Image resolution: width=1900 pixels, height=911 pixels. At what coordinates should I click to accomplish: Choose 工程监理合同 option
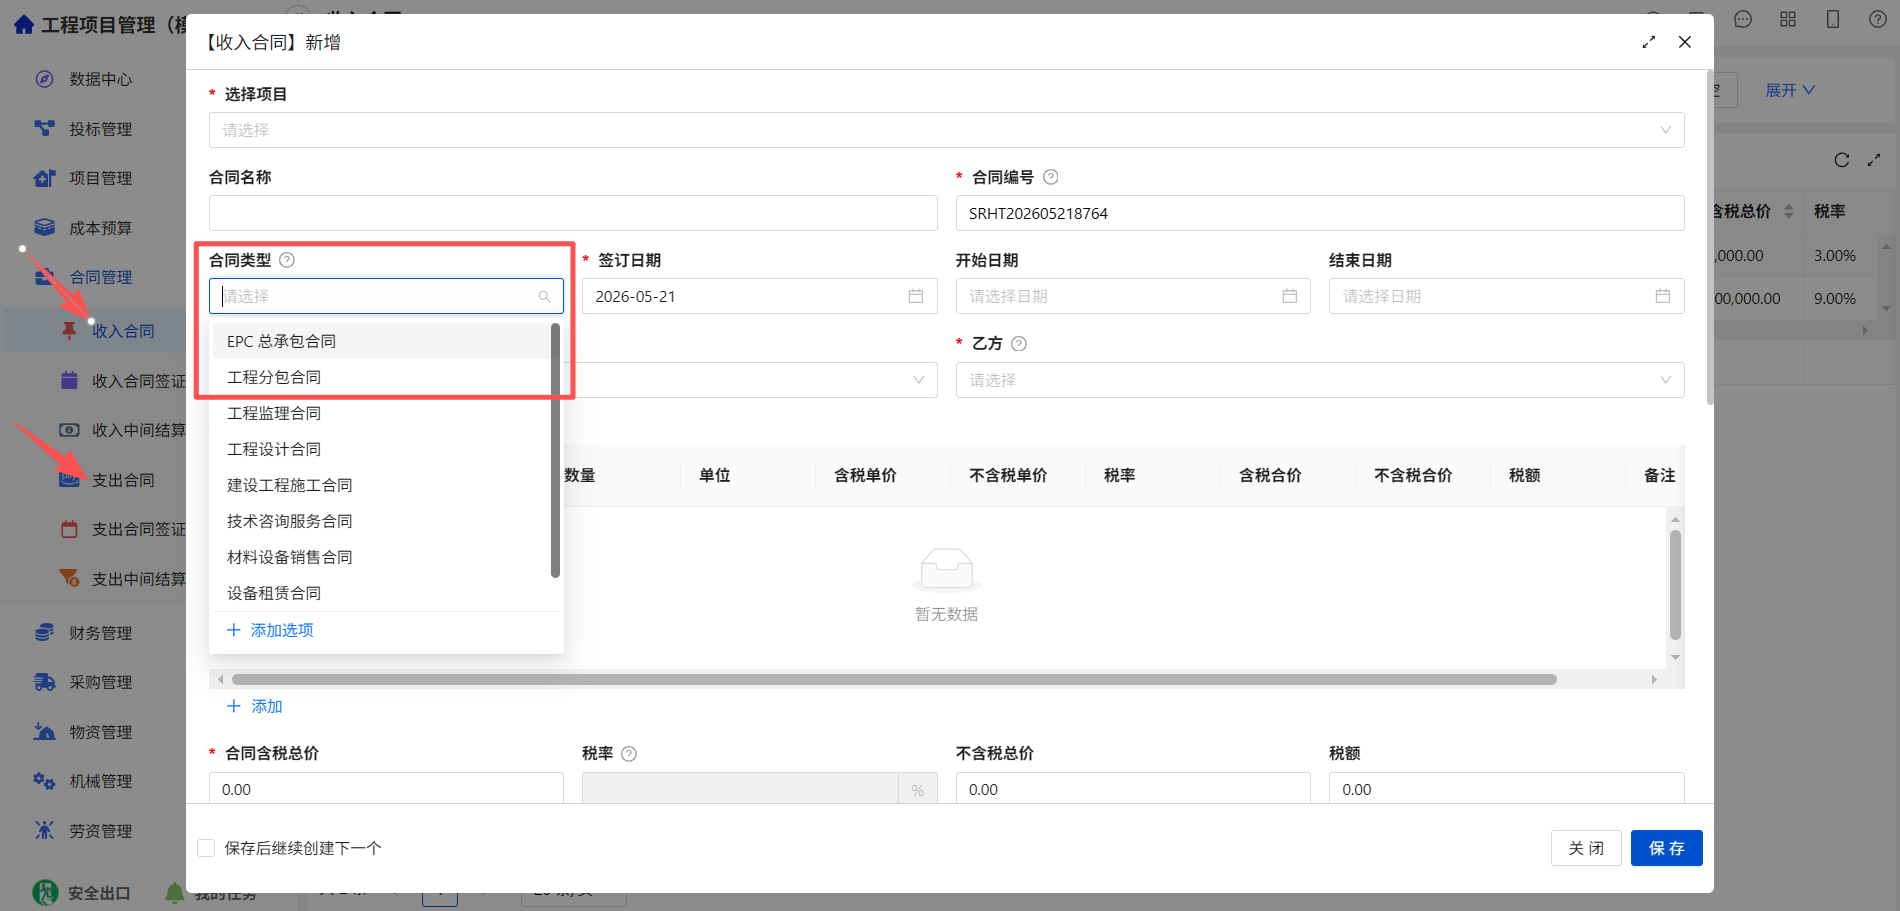(x=382, y=413)
